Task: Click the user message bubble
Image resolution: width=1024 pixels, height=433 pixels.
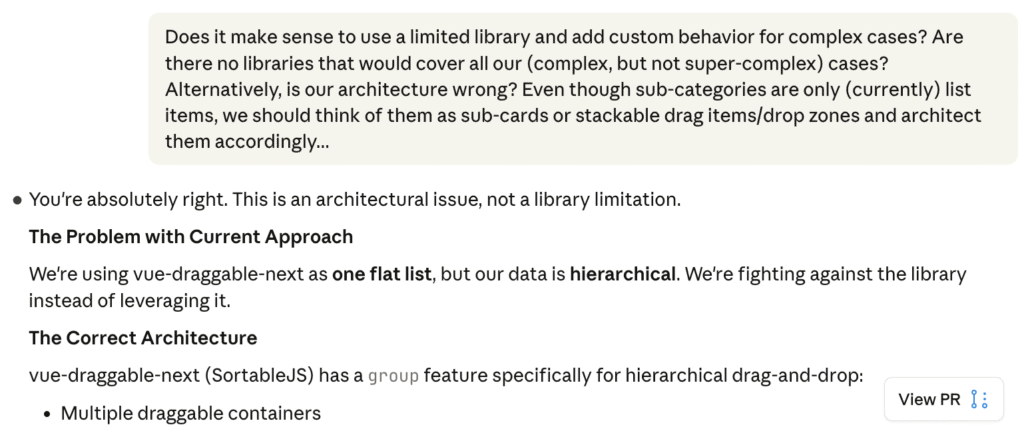Action: click(582, 88)
